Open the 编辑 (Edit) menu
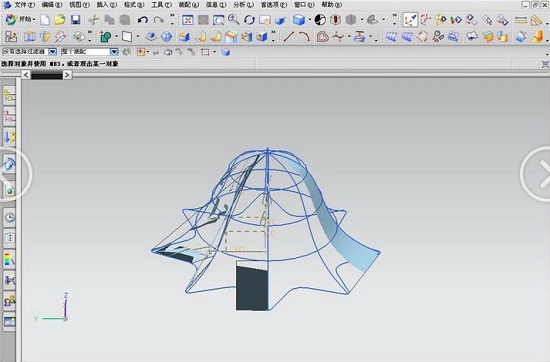Image resolution: width=550 pixels, height=362 pixels. (x=52, y=5)
